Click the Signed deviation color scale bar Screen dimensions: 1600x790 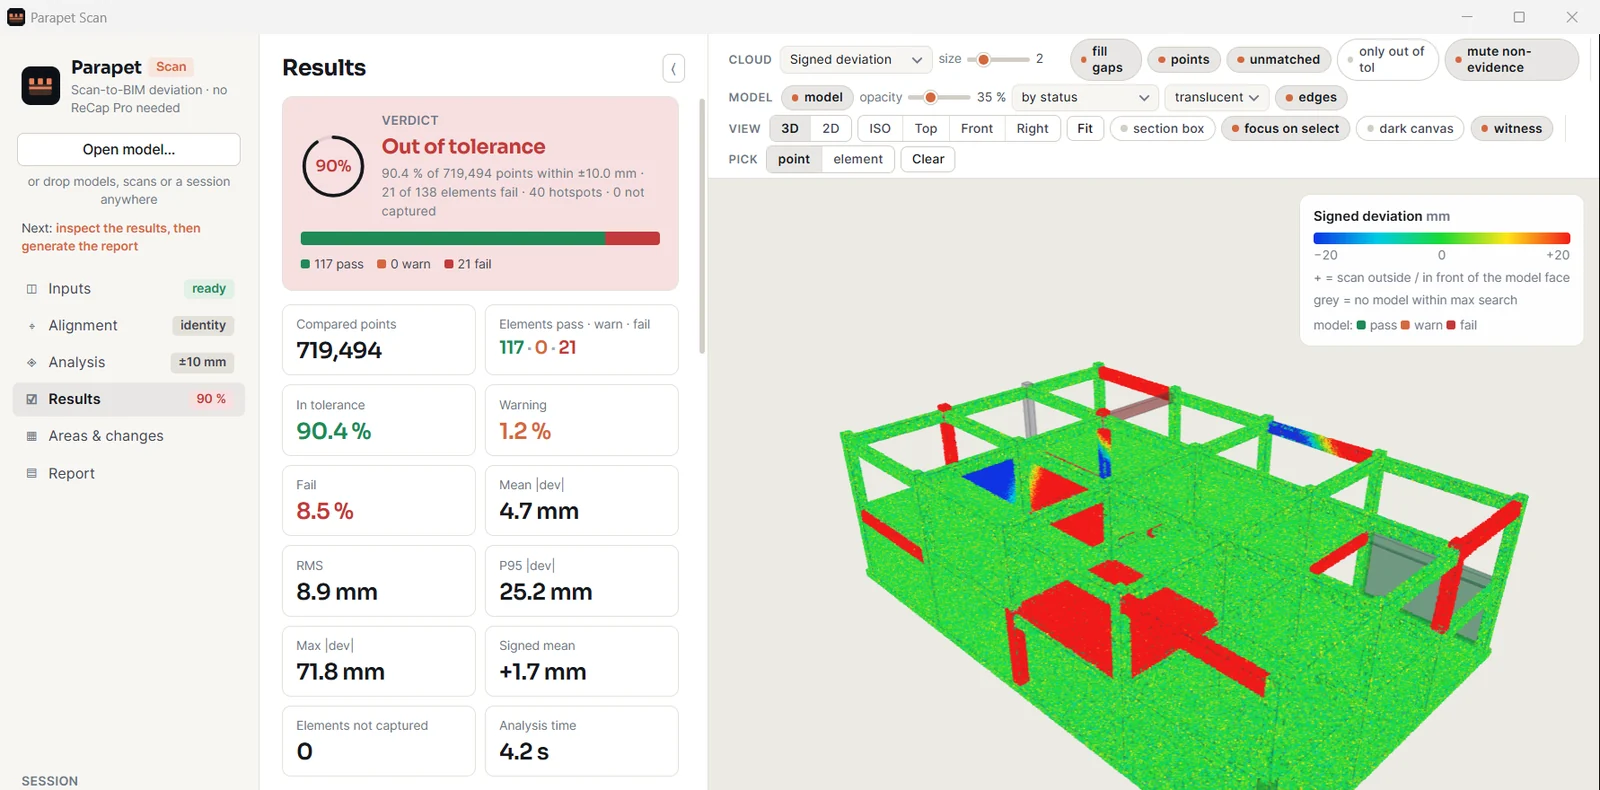coord(1442,239)
